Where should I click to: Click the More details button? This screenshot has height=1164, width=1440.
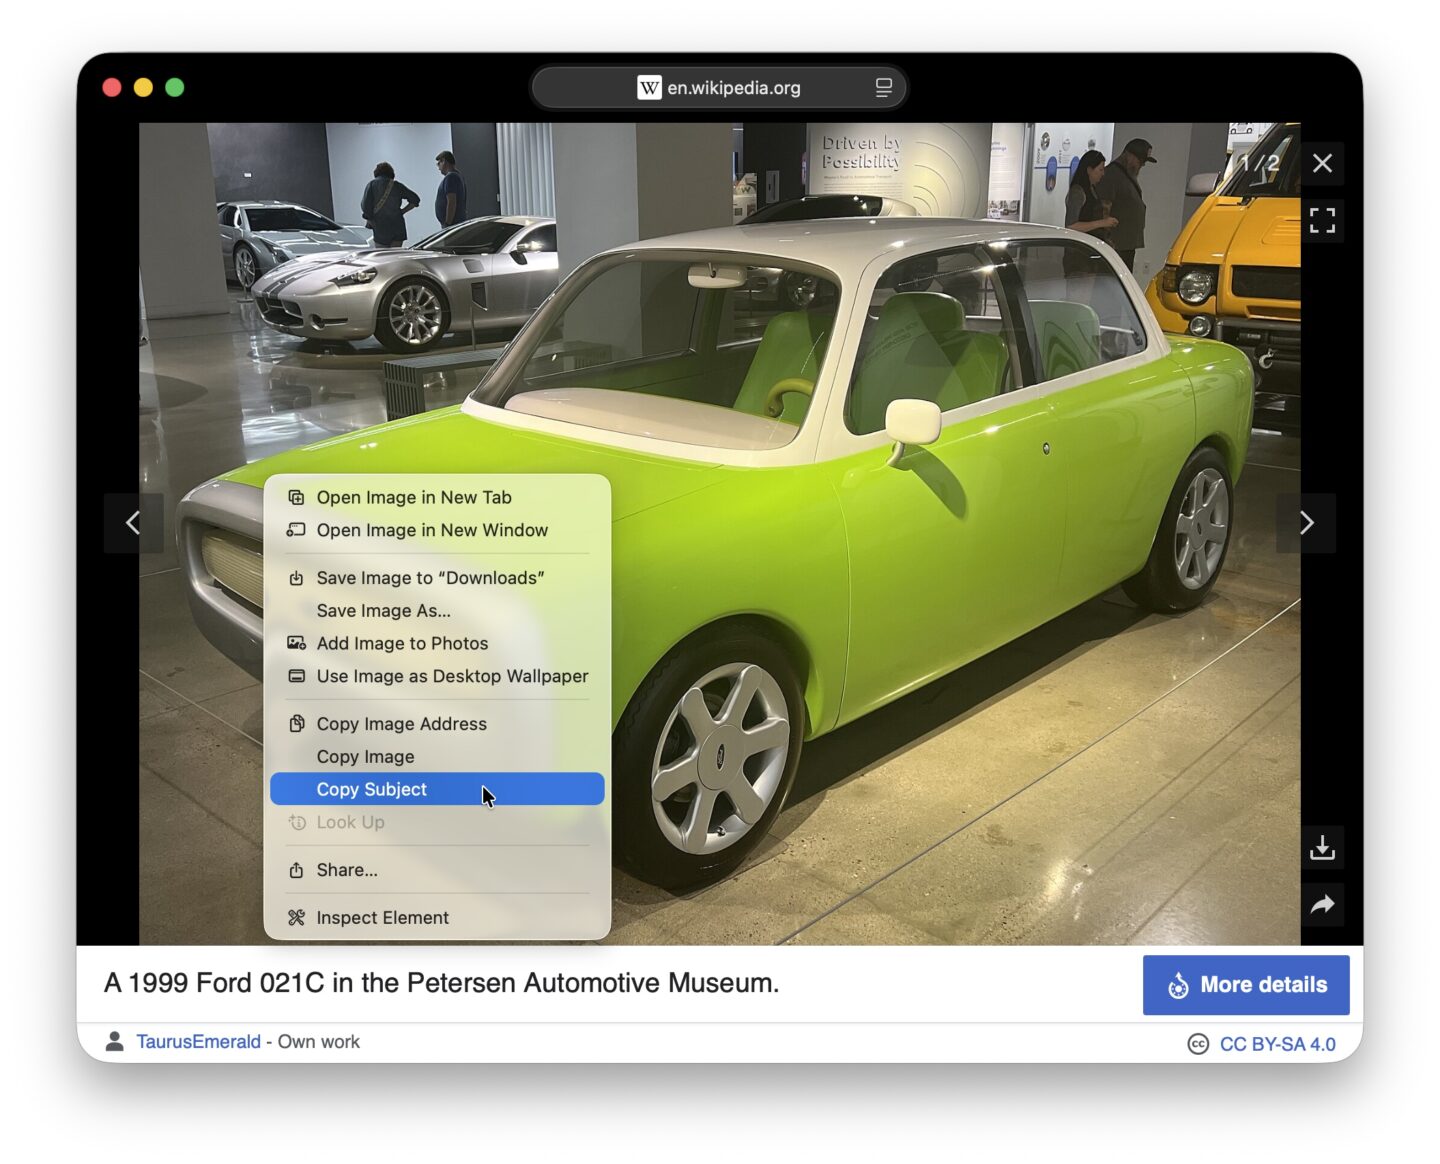coord(1246,985)
